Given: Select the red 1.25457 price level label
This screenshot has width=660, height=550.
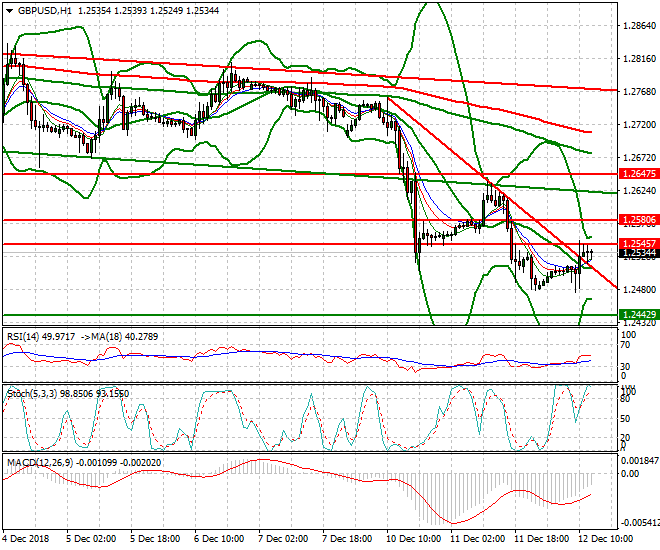Looking at the screenshot, I should click(639, 244).
